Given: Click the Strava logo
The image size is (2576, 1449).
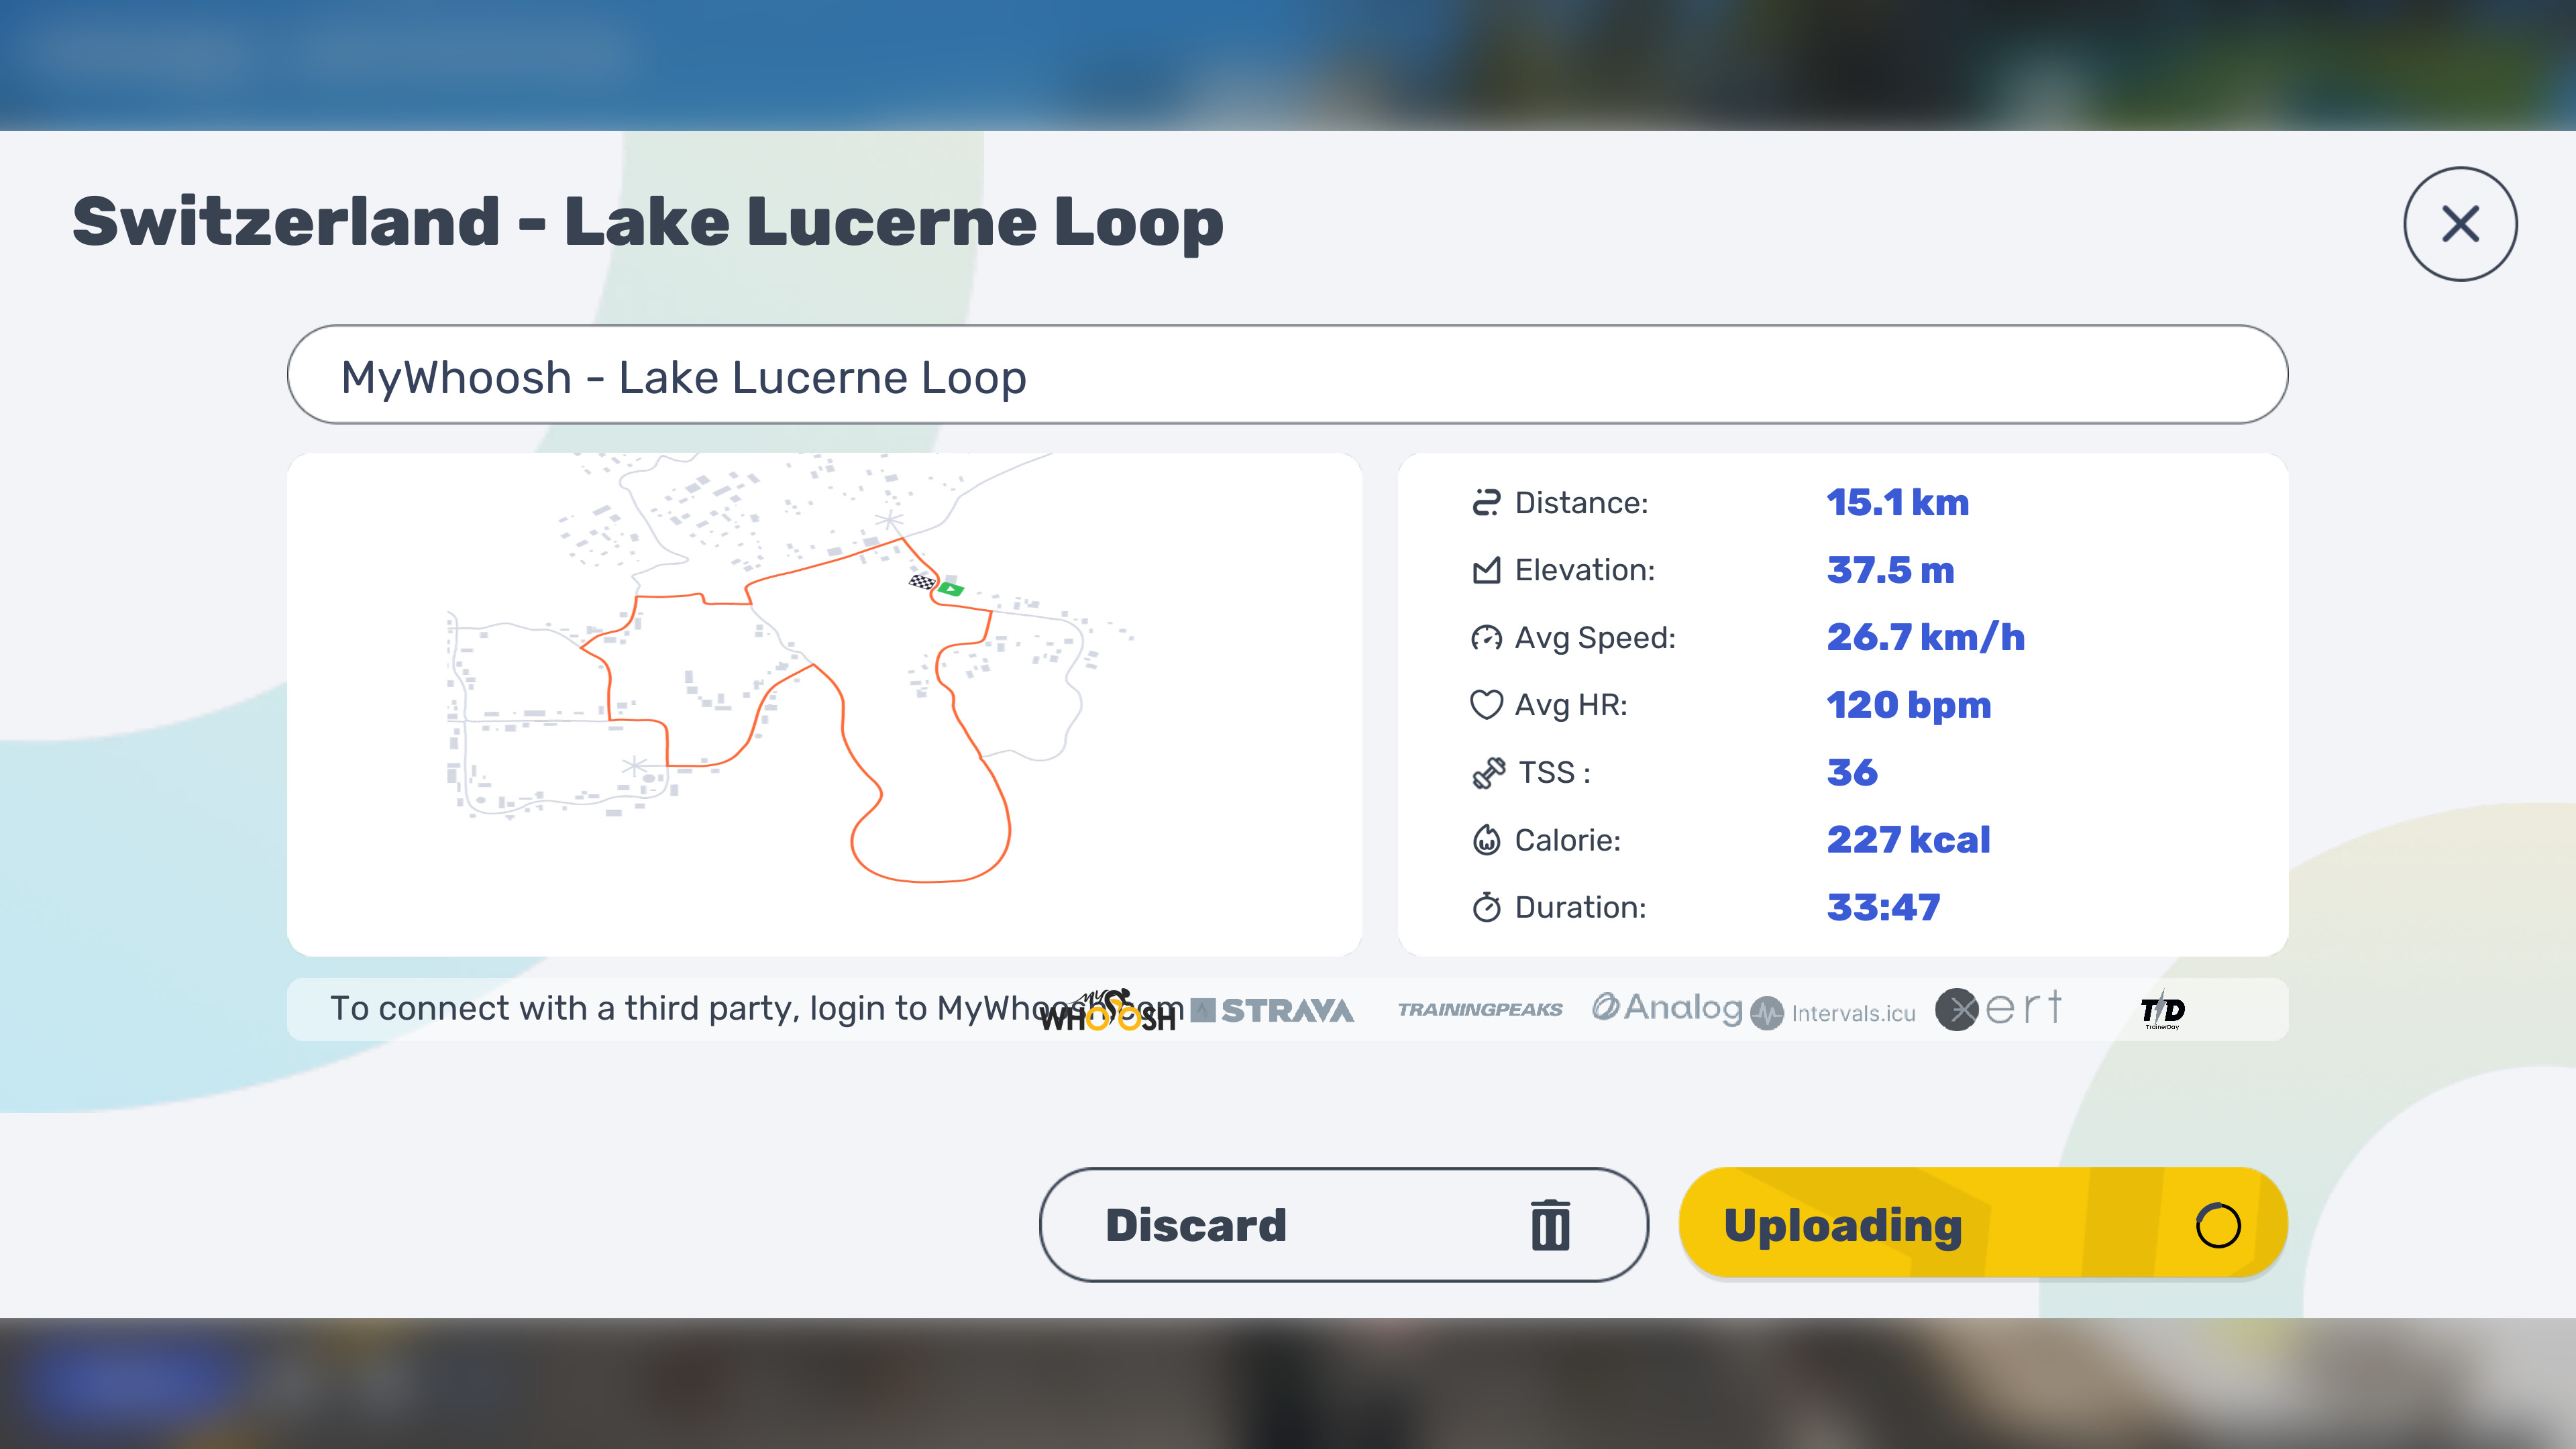Looking at the screenshot, I should pos(1273,1011).
